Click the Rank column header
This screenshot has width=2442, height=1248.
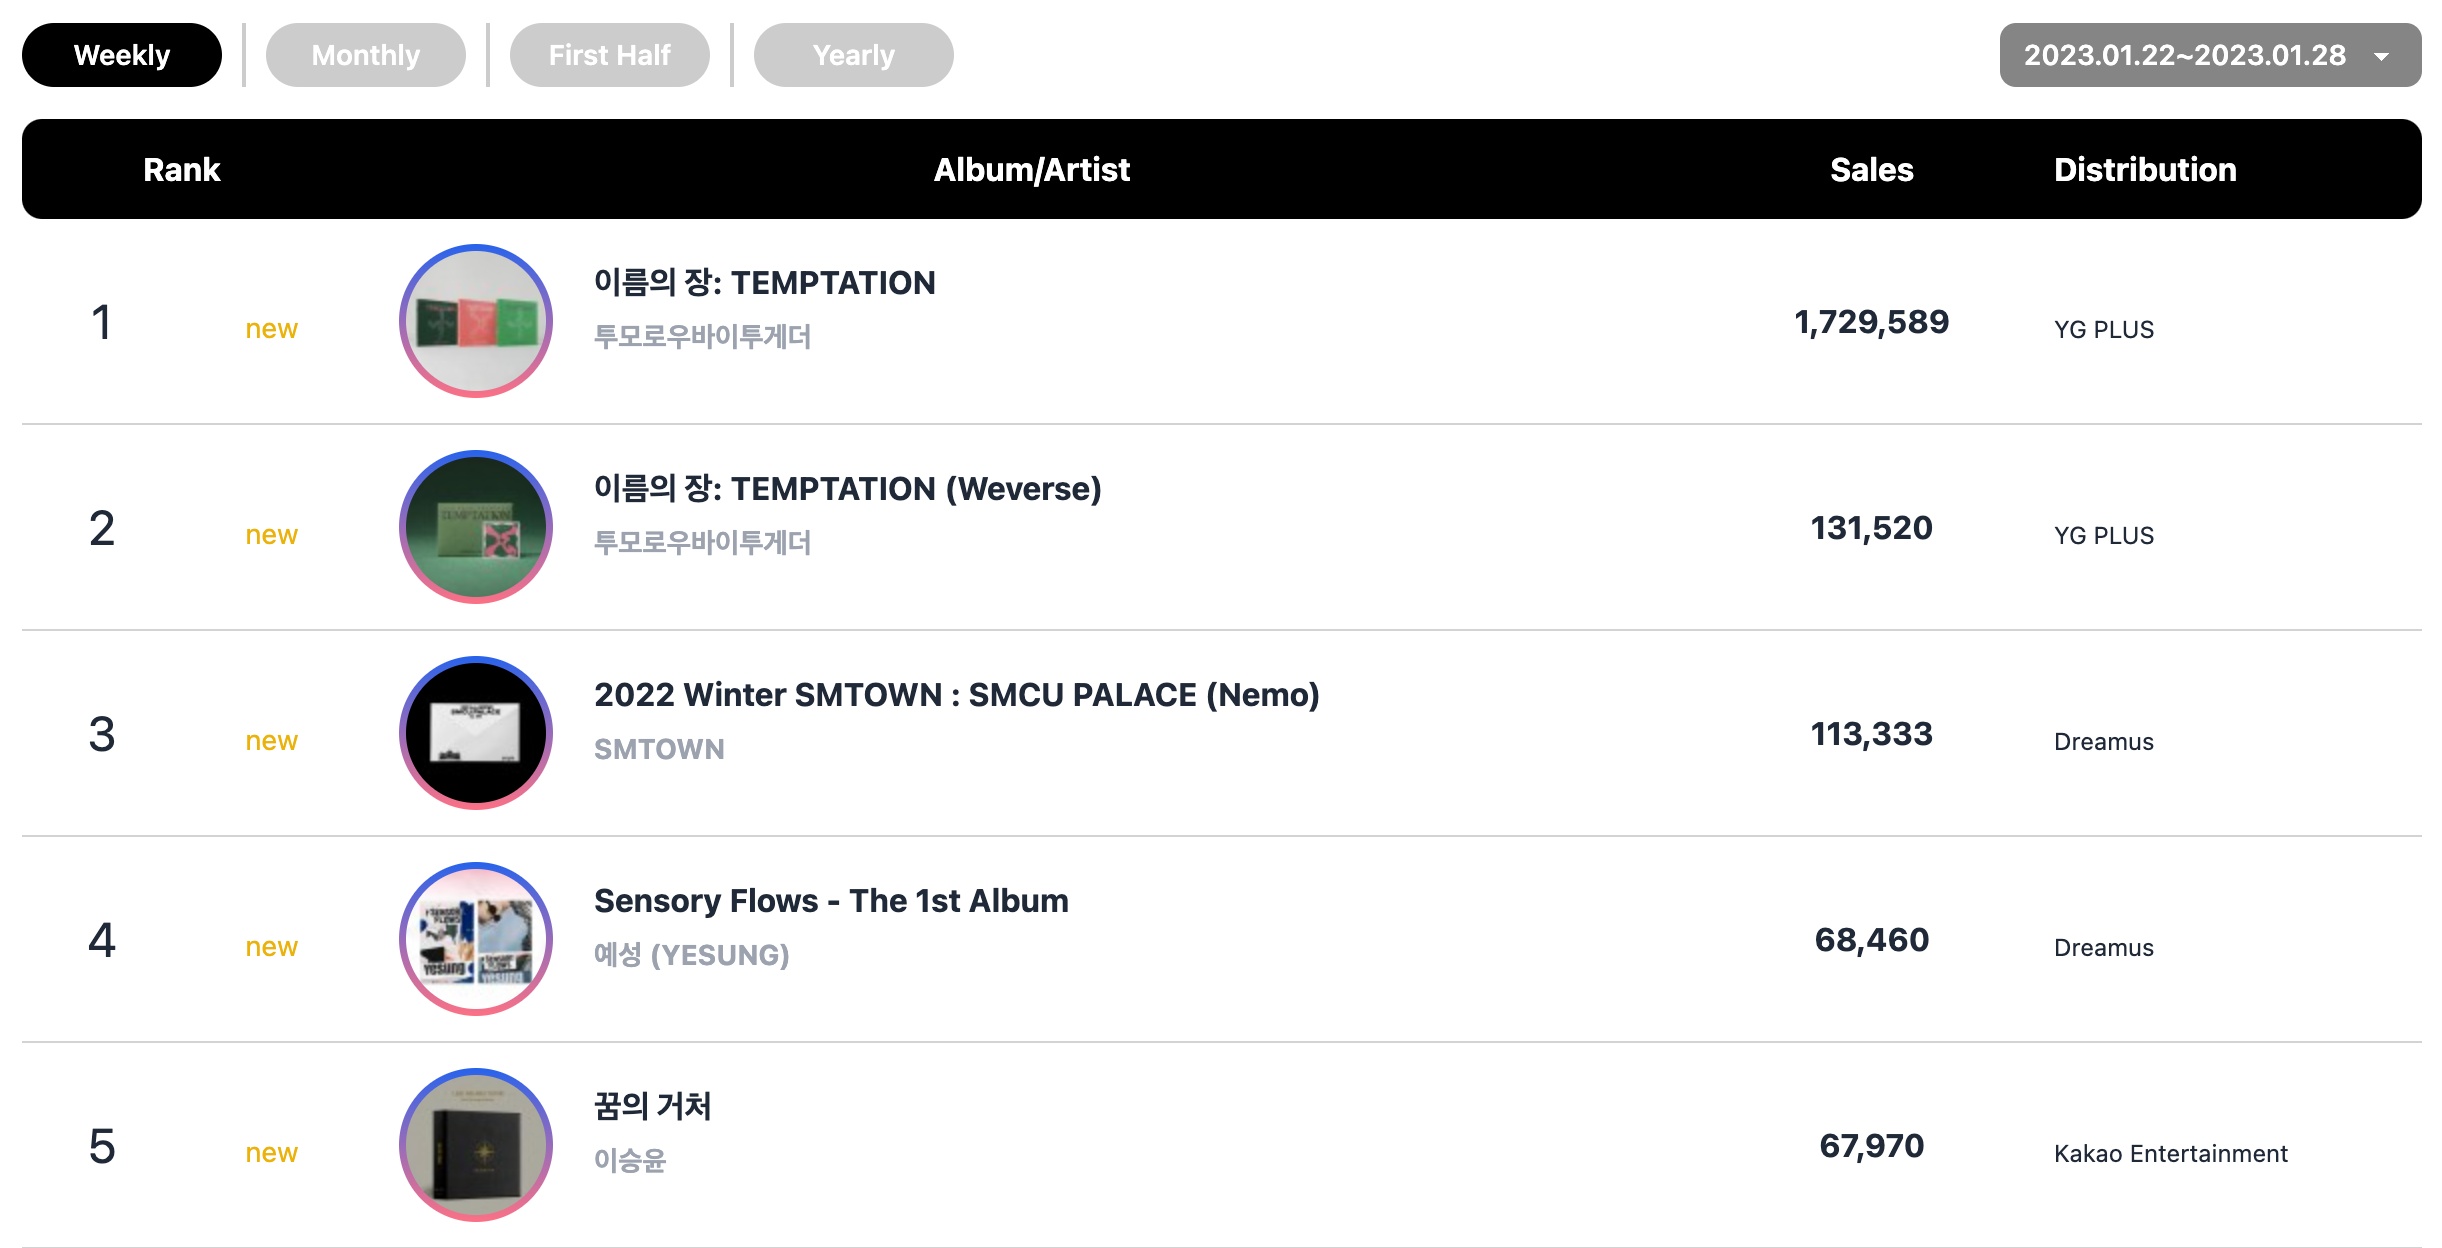pyautogui.click(x=181, y=170)
